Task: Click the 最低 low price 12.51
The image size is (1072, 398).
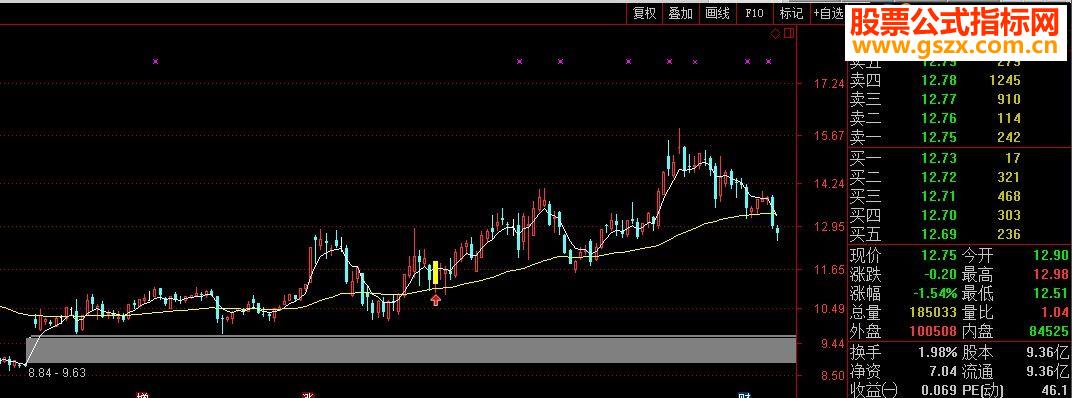Action: 1051,294
